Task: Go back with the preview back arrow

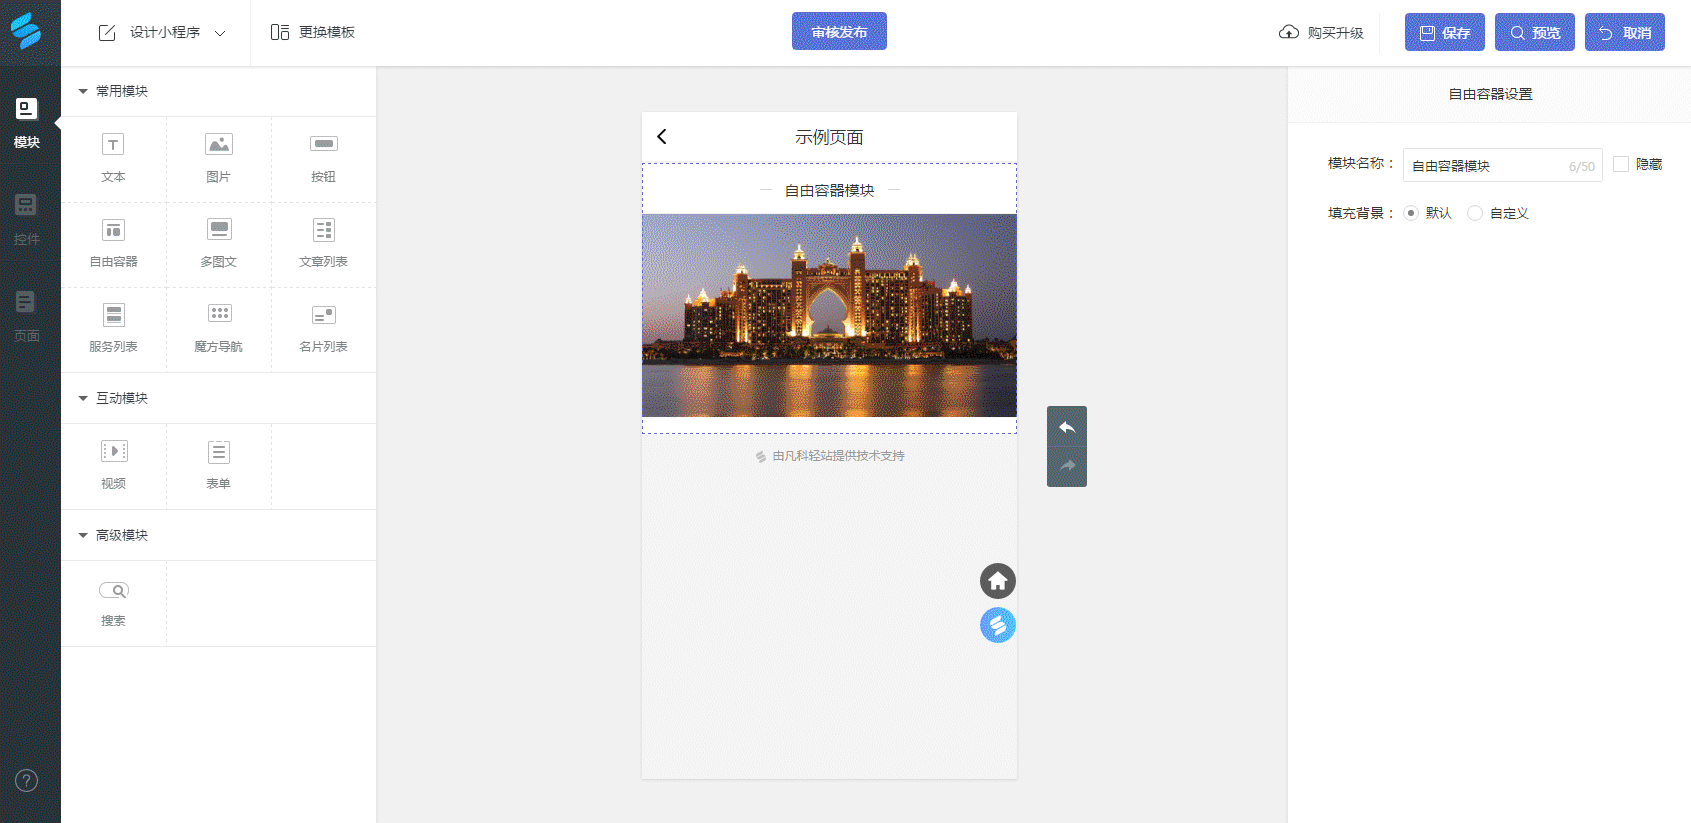Action: (662, 137)
